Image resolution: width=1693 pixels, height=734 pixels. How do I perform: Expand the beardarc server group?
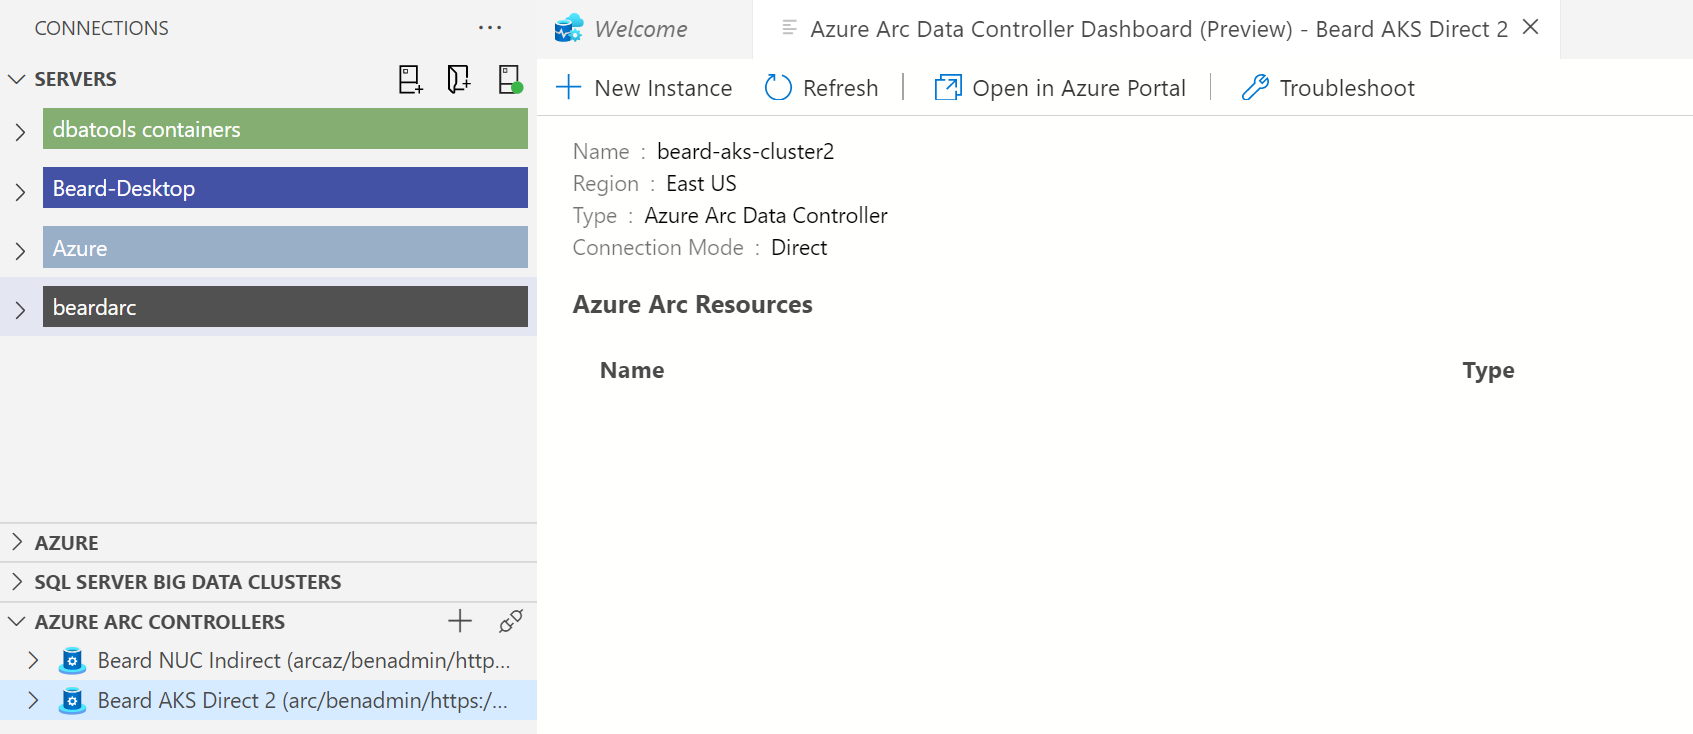20,310
